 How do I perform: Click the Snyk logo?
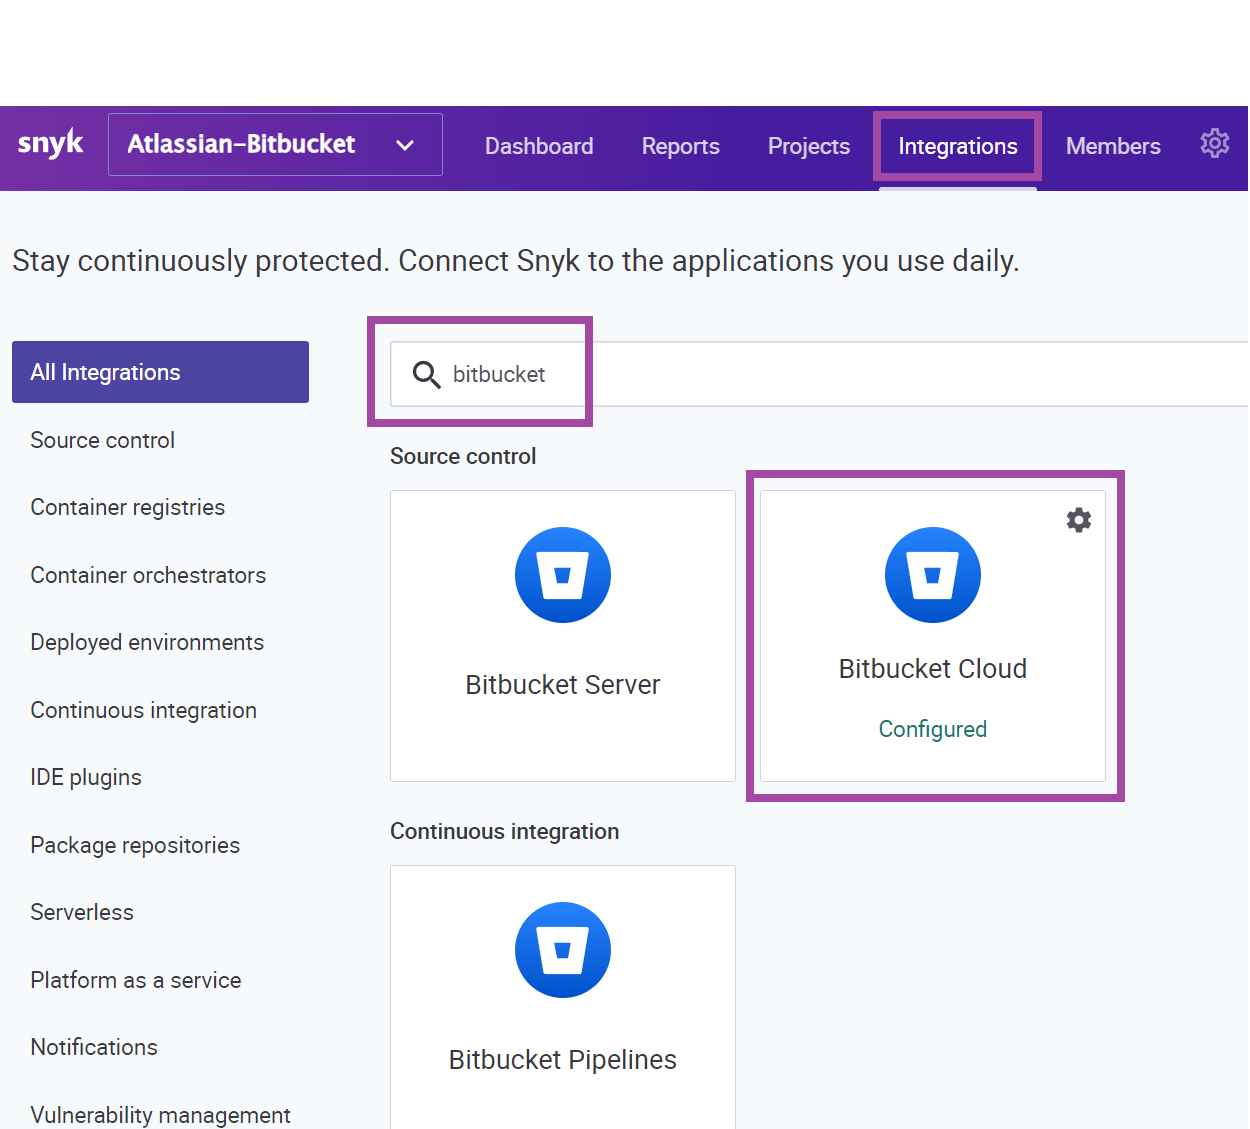tap(50, 143)
